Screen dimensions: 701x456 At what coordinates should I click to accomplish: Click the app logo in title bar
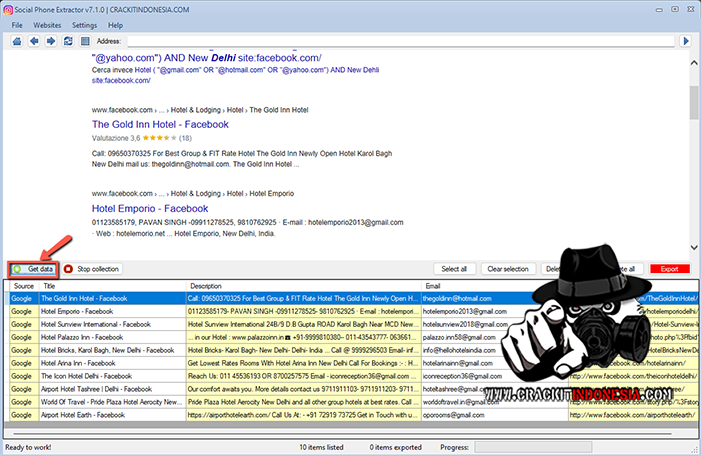(x=8, y=8)
